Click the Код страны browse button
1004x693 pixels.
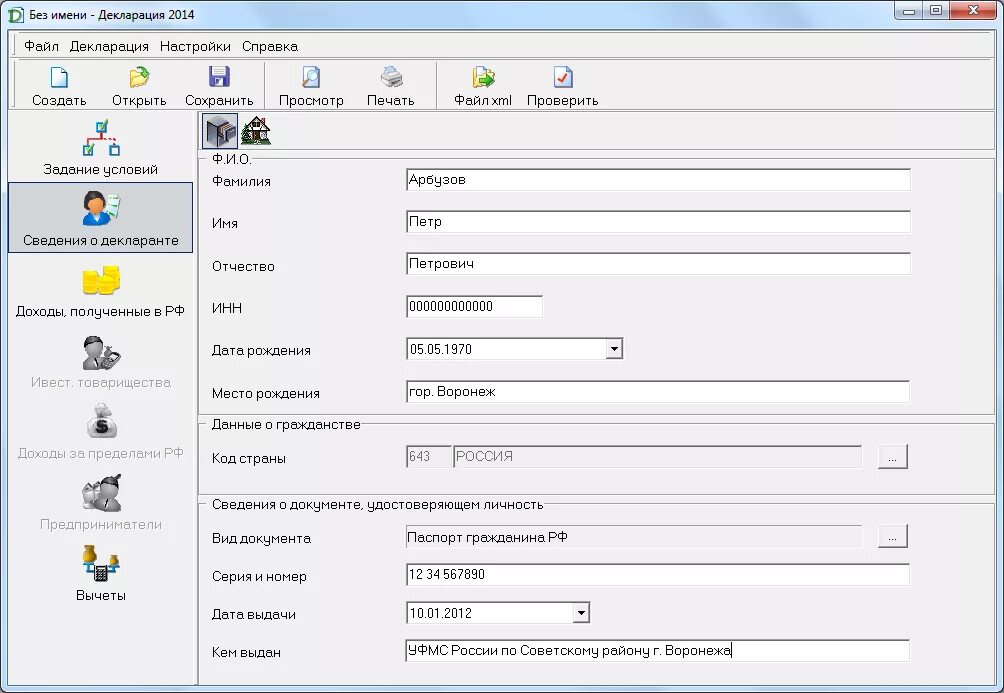tap(893, 457)
